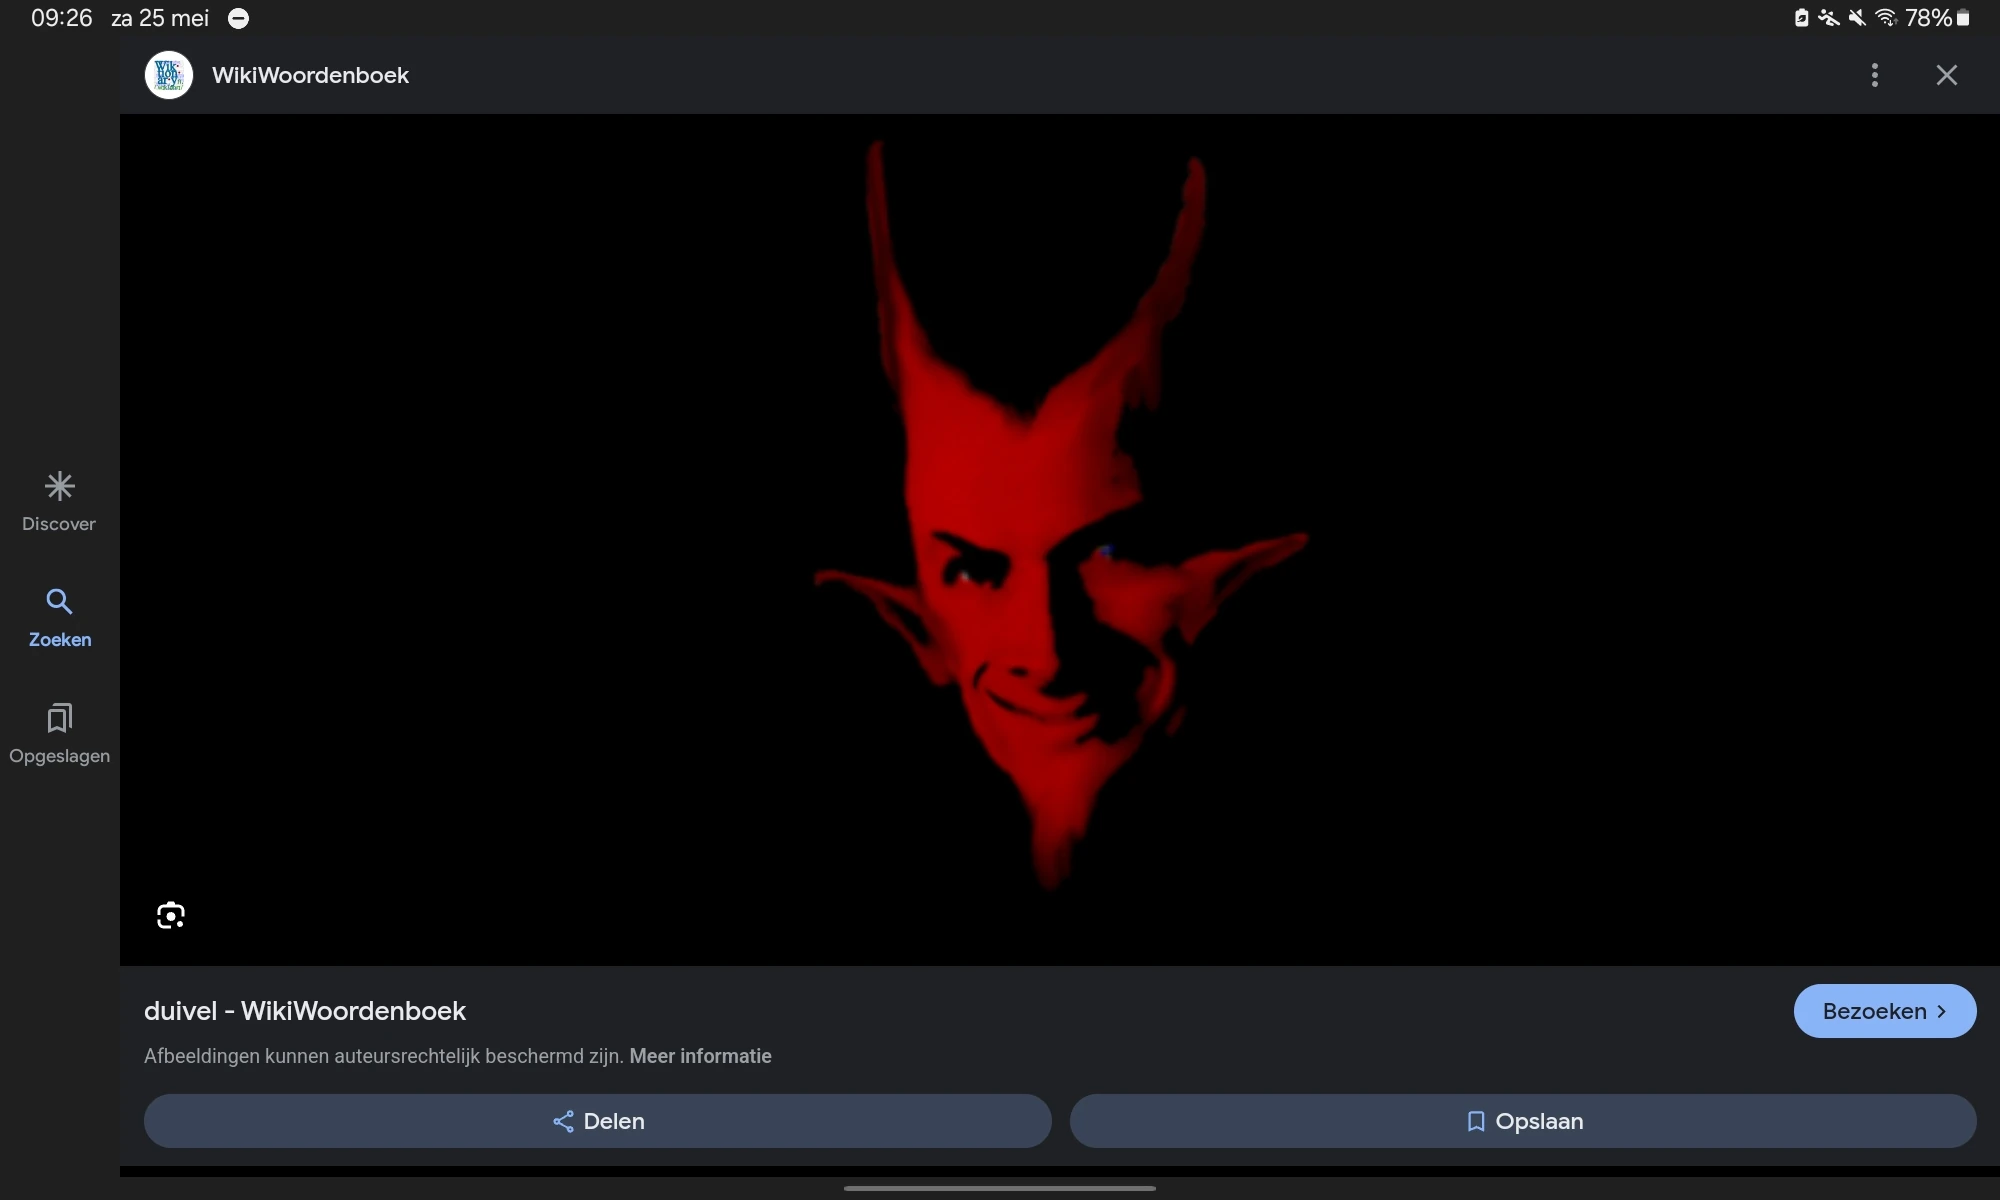Viewport: 2000px width, 1200px height.
Task: Click the WikiWoordenboek site logo
Action: 169,75
